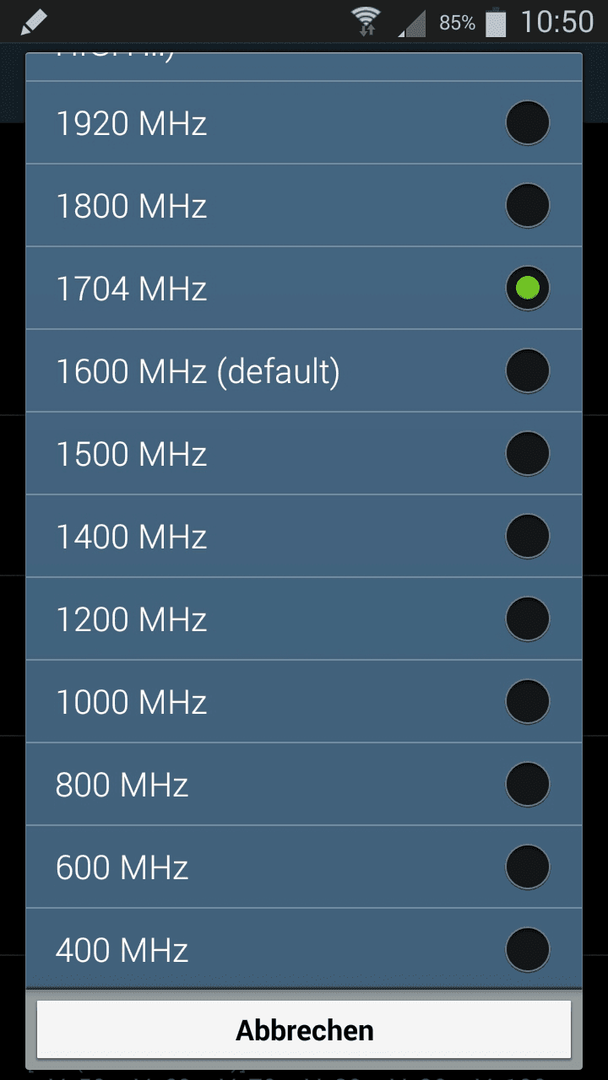
Task: Tap the 1500 MHz label text
Action: [x=131, y=454]
